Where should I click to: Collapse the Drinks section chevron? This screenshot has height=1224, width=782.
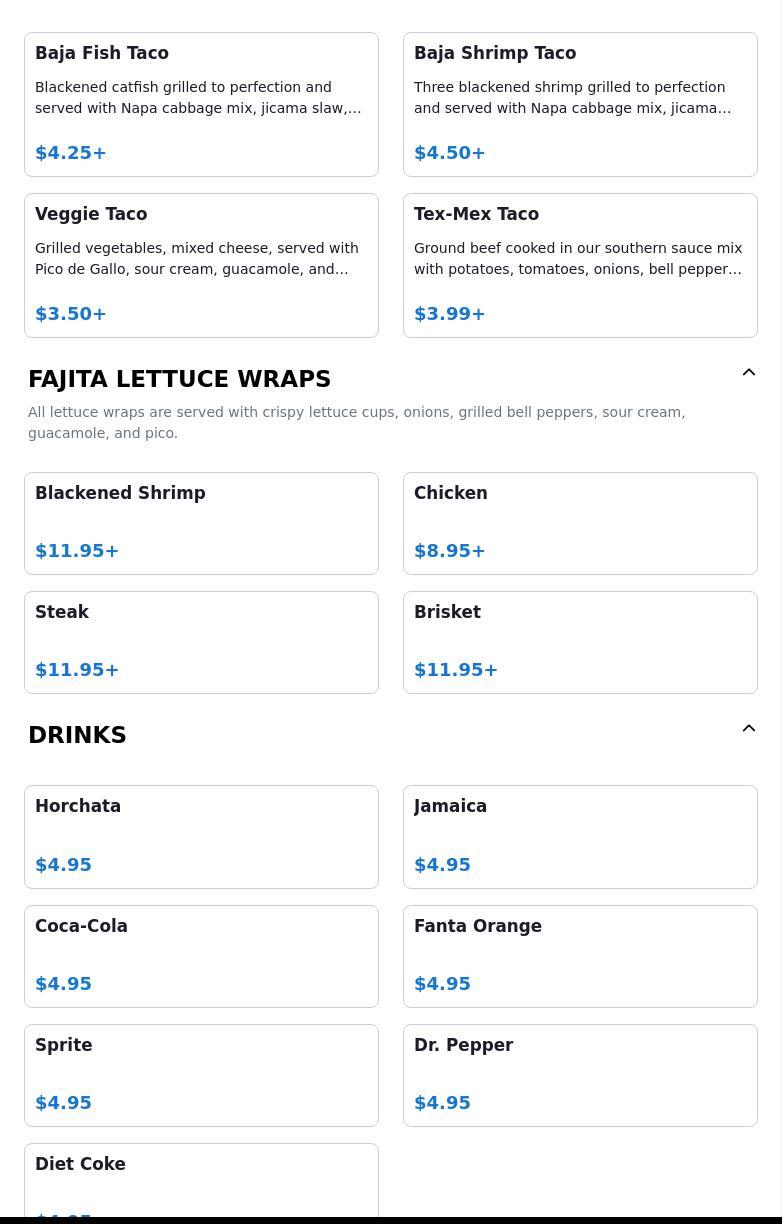(749, 728)
